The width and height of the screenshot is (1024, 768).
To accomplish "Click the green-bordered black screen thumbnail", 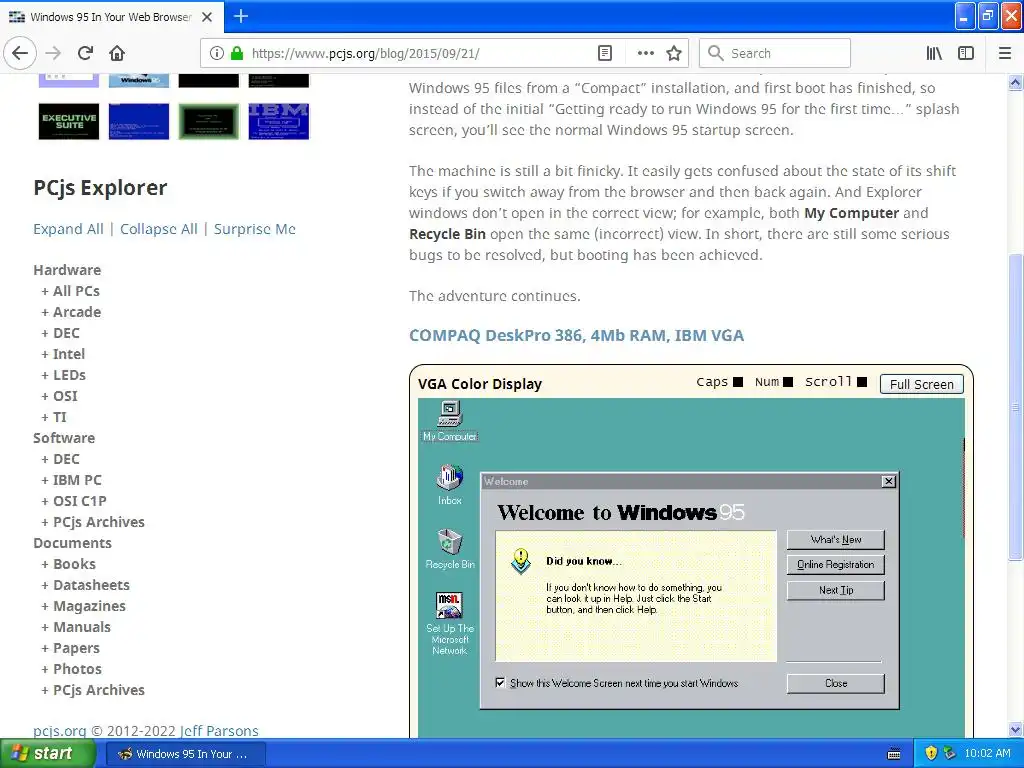I will [x=208, y=121].
